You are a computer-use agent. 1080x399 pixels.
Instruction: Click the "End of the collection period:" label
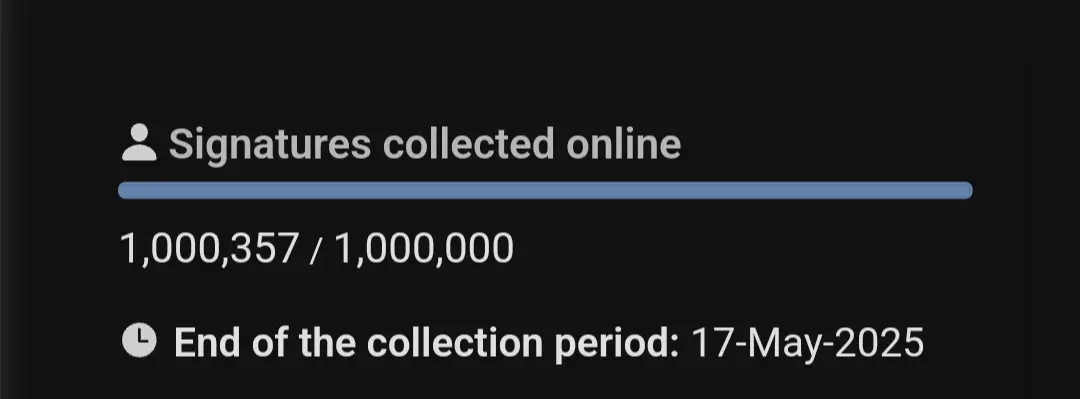coord(427,343)
